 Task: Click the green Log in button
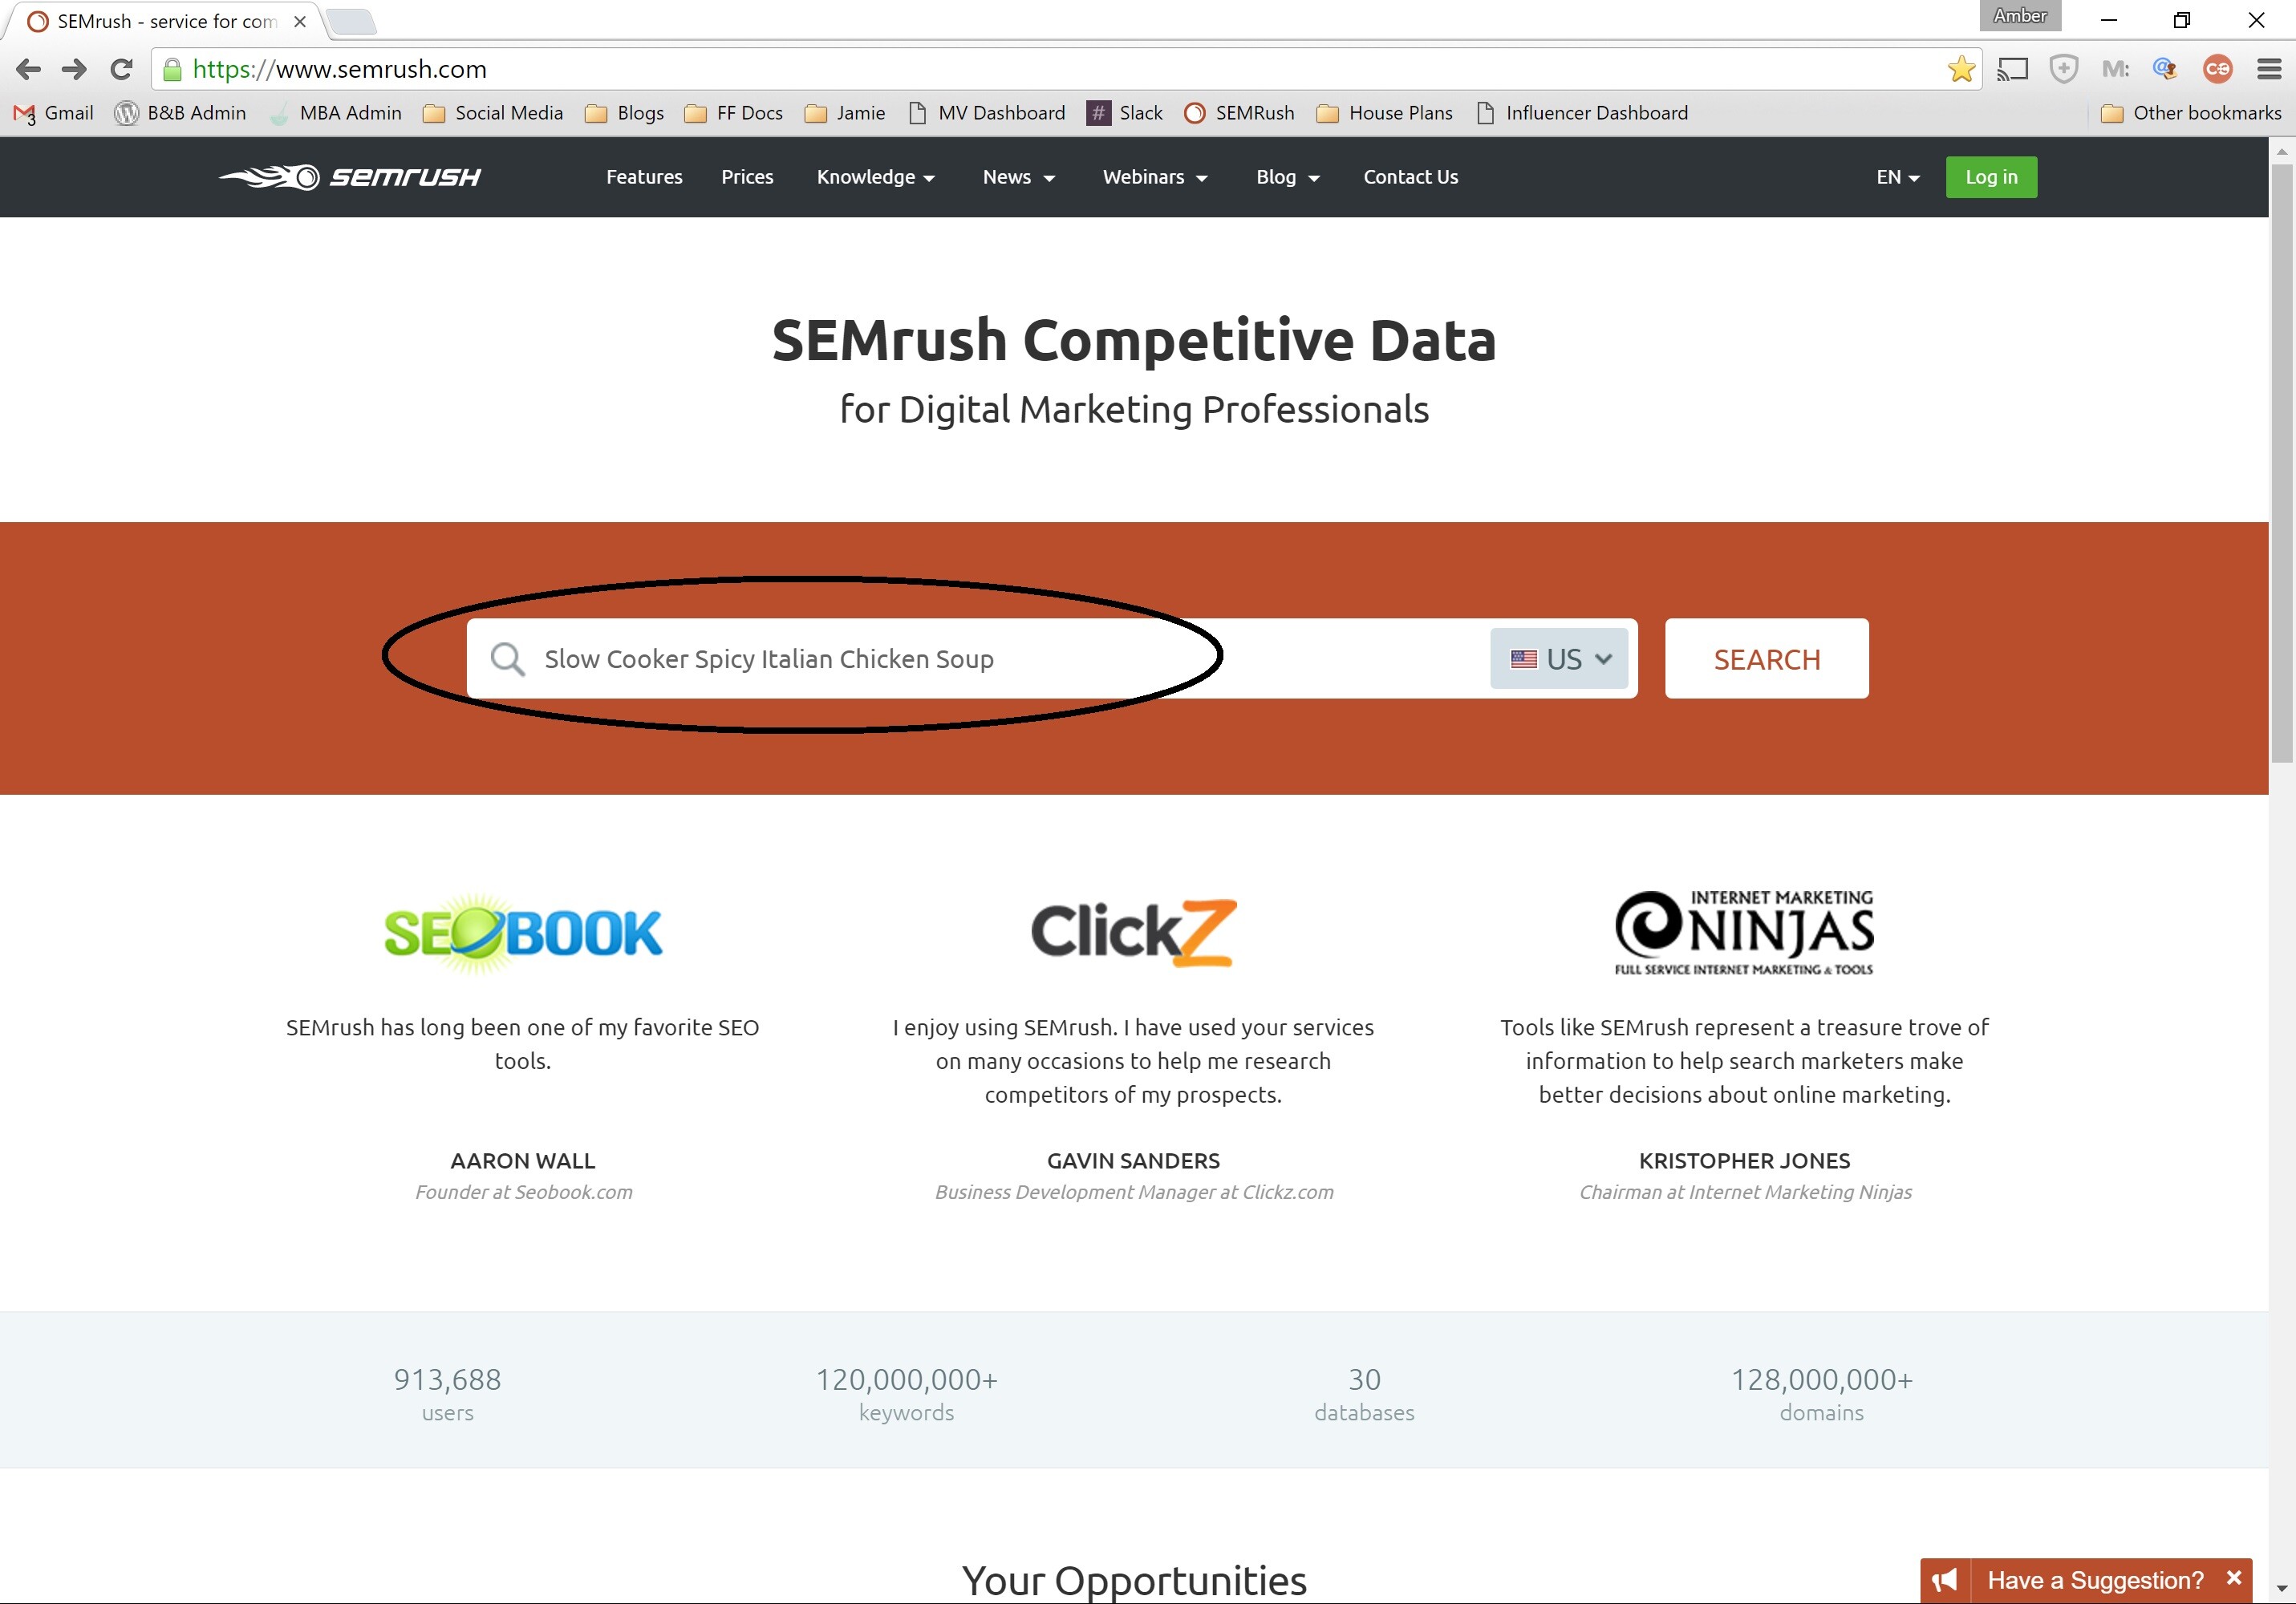pyautogui.click(x=1991, y=177)
